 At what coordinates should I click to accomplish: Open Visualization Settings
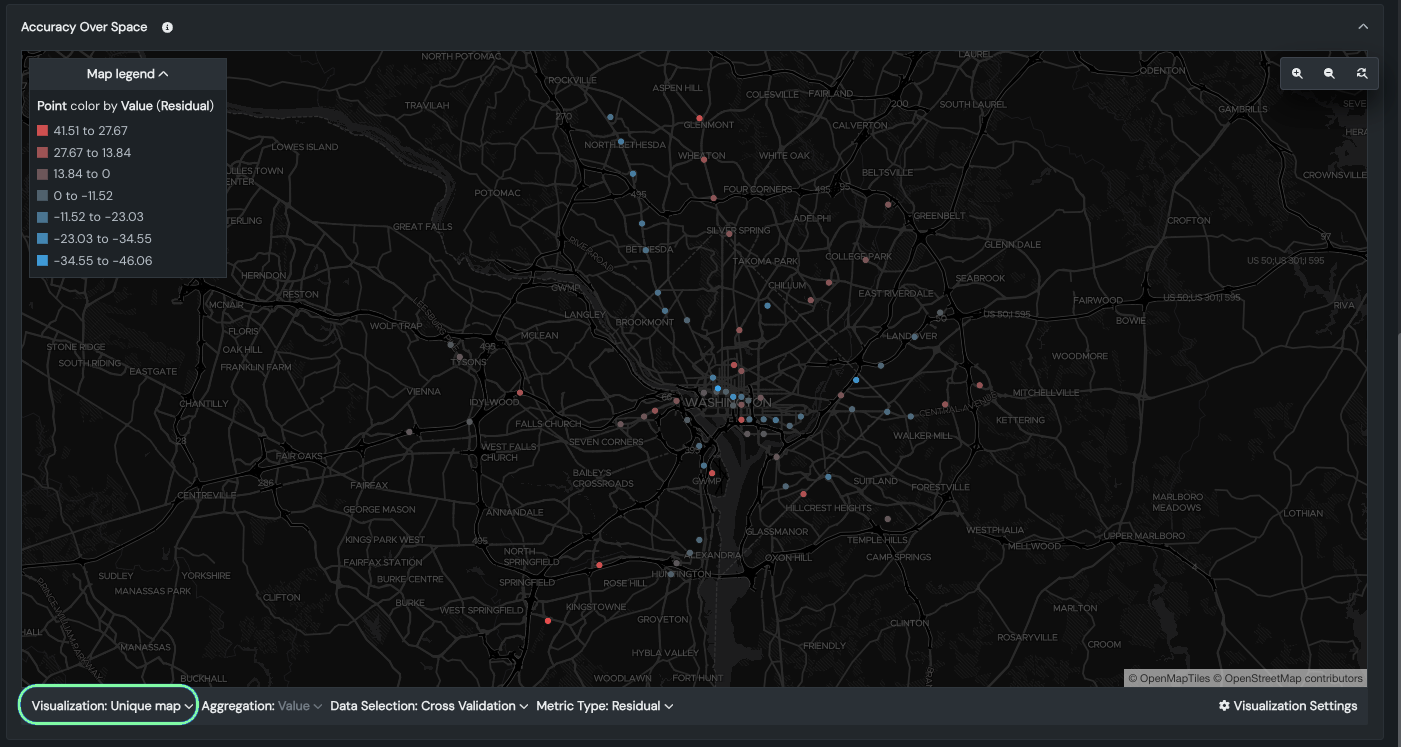point(1295,706)
